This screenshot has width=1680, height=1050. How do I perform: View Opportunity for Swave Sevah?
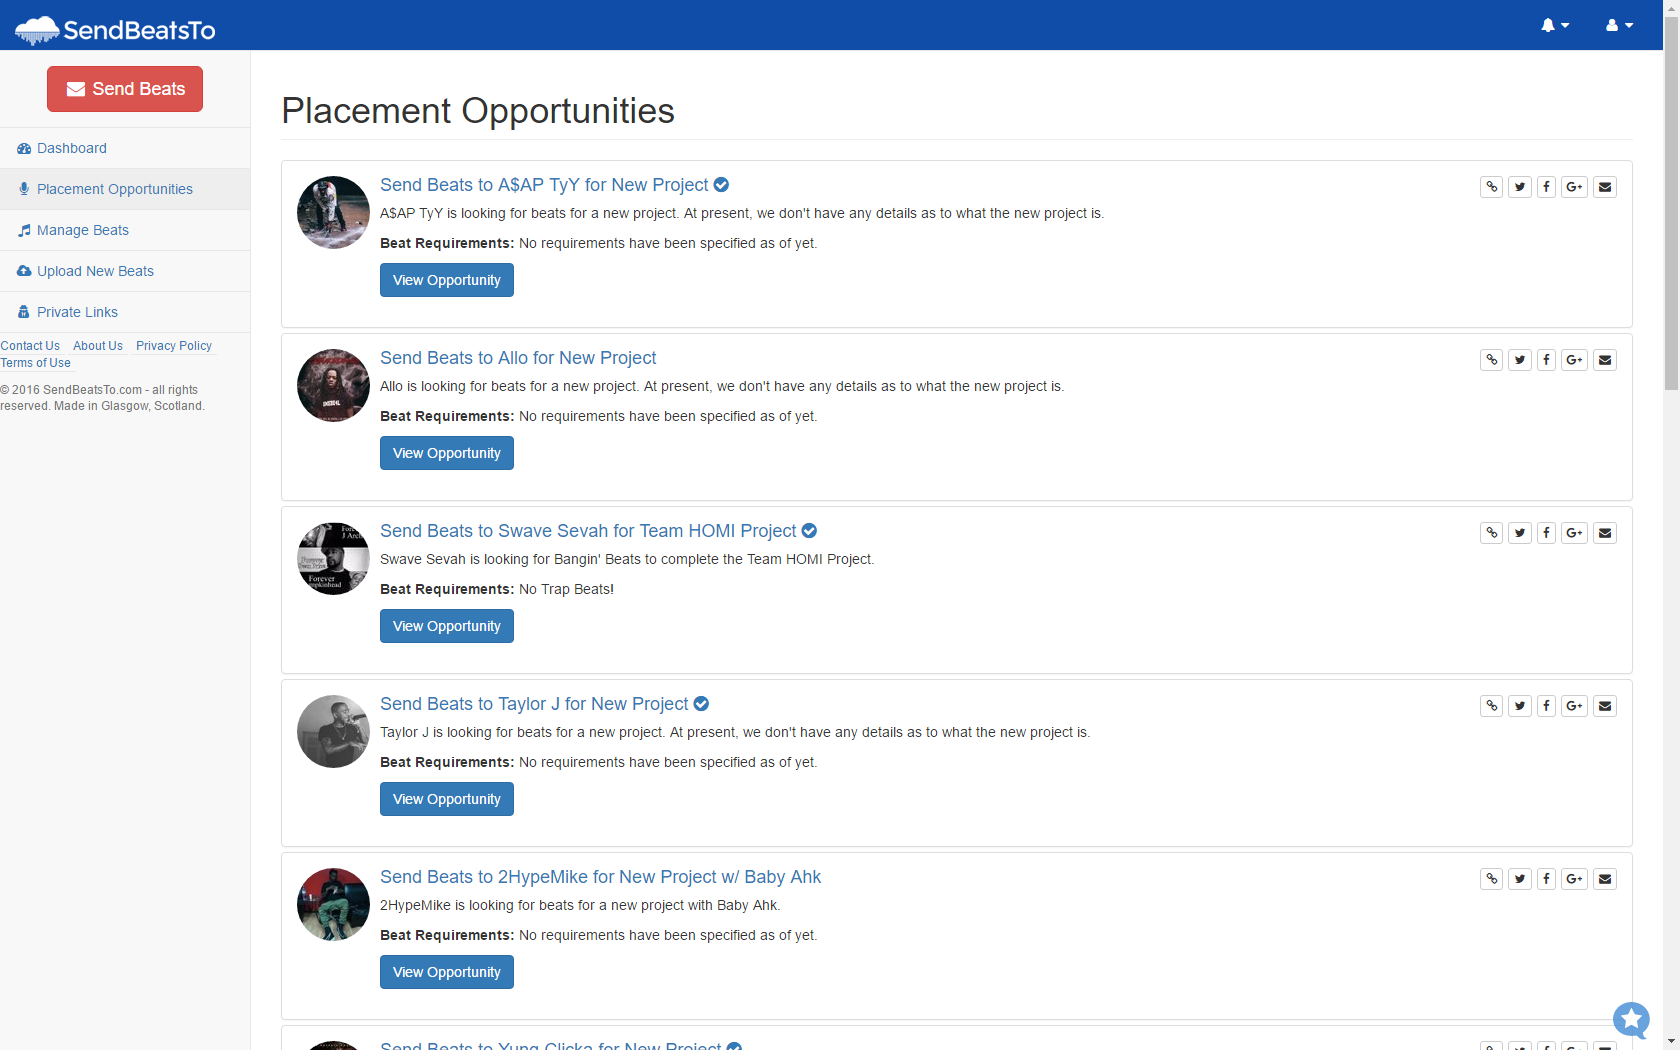point(447,626)
